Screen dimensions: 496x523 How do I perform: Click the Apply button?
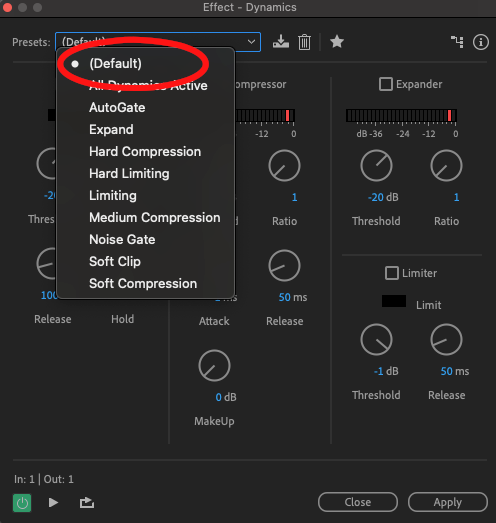pos(448,502)
